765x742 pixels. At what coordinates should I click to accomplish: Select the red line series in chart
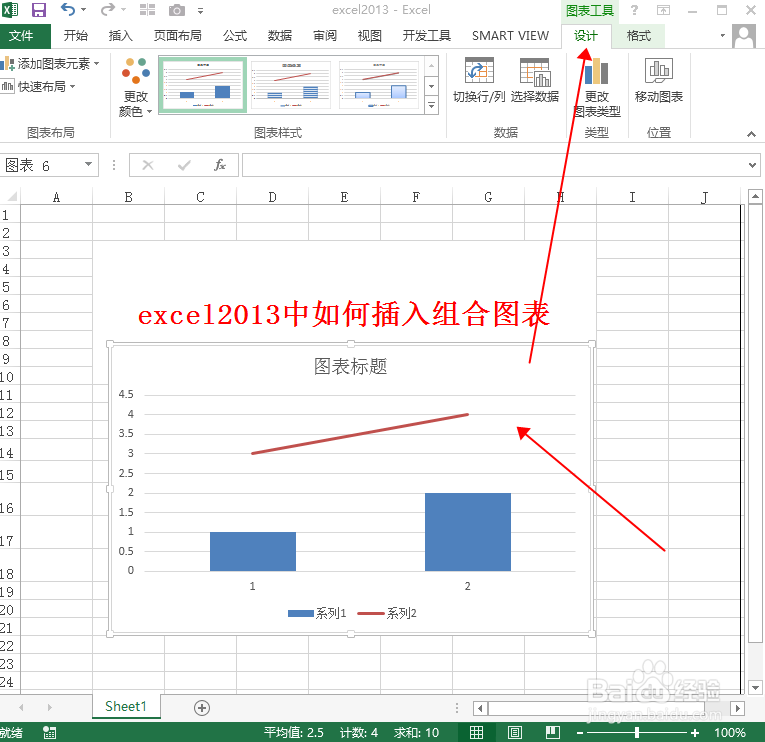(360, 434)
